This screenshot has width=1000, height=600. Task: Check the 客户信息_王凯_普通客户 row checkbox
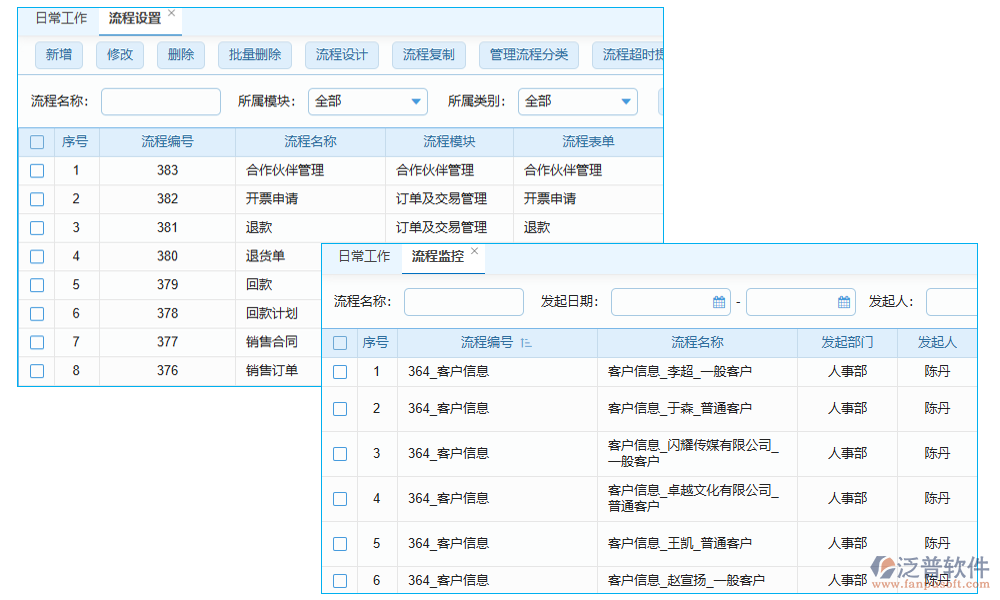(x=340, y=543)
